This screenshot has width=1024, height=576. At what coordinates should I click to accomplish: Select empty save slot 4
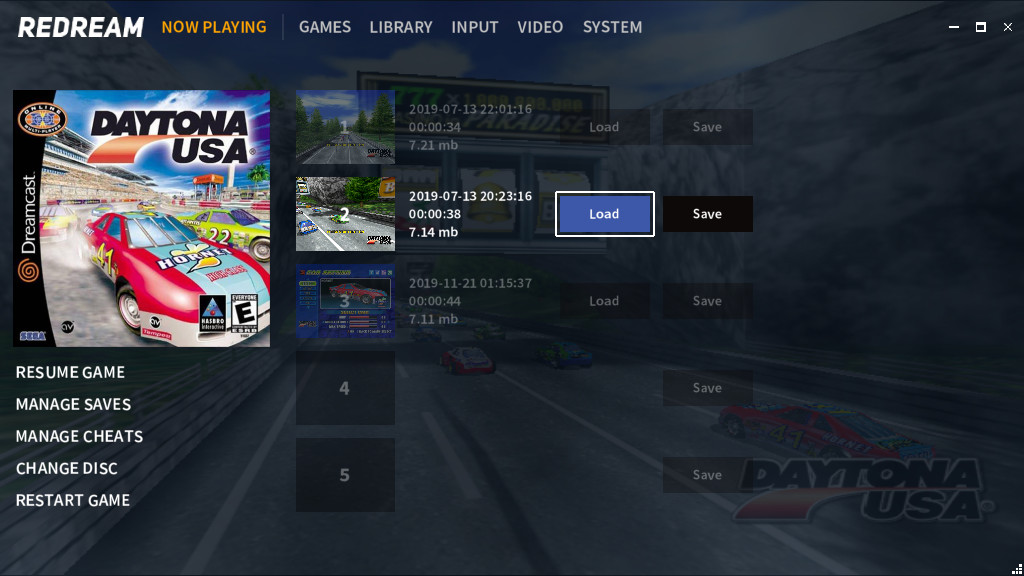pos(345,388)
